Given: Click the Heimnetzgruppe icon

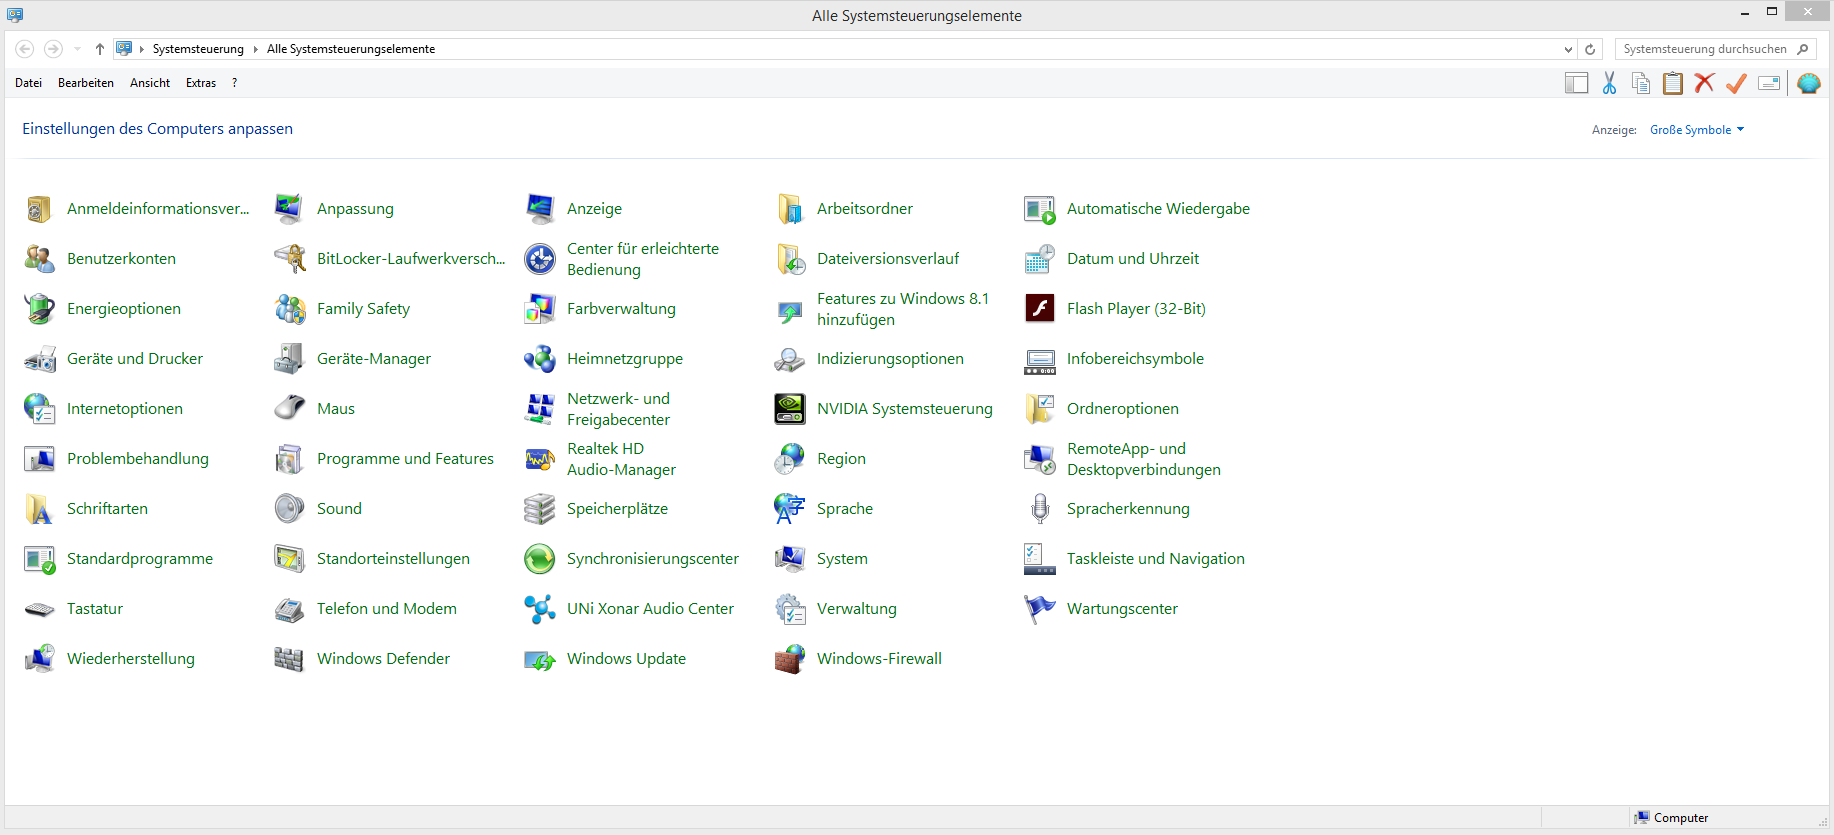Looking at the screenshot, I should pos(539,359).
